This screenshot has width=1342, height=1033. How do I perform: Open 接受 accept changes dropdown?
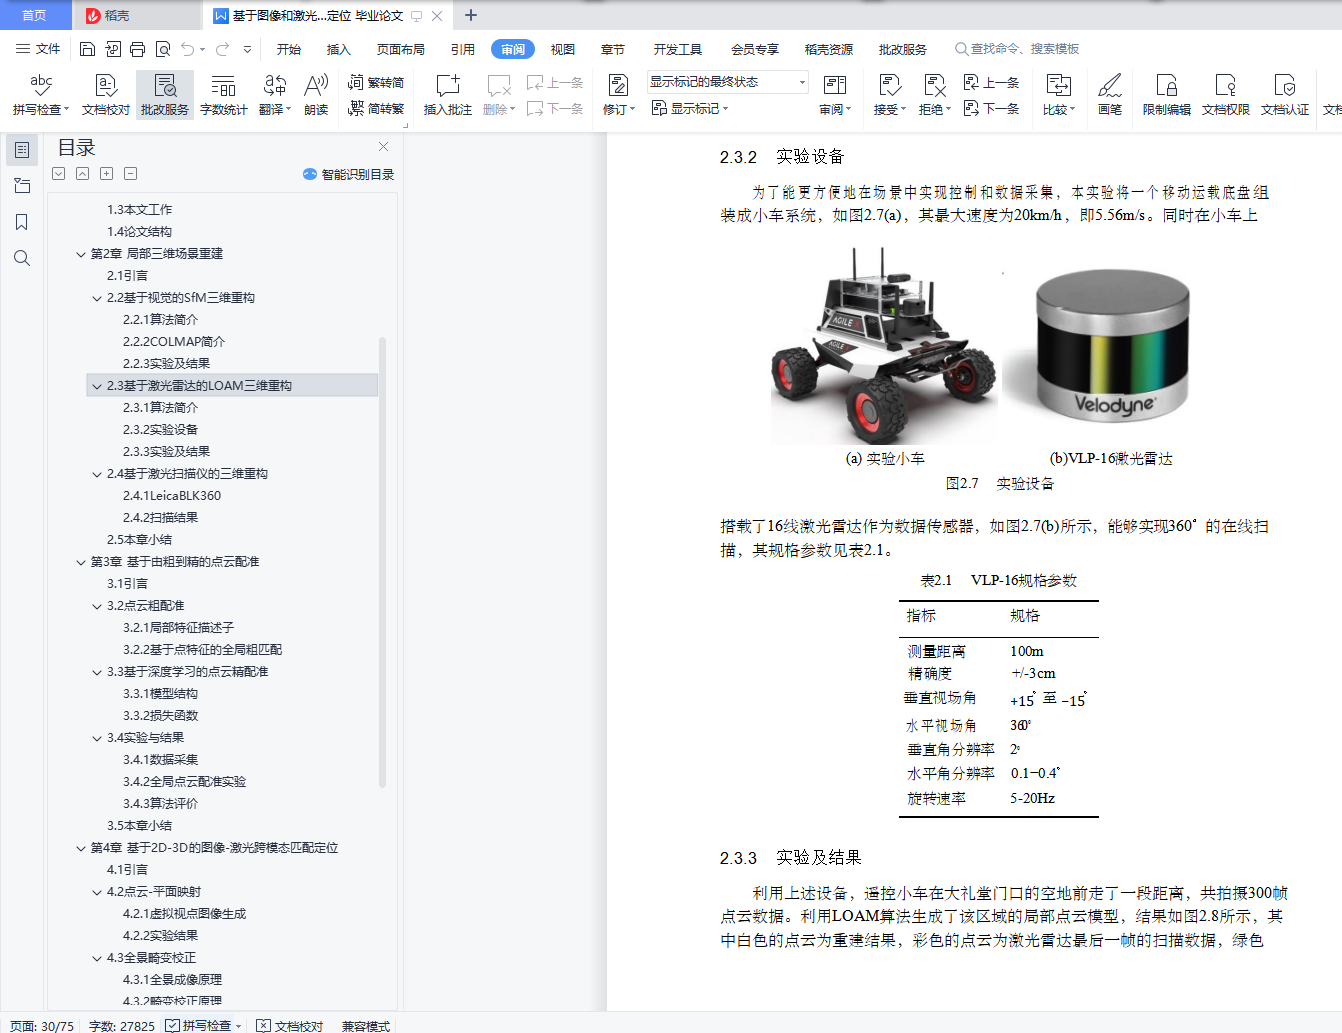click(x=890, y=95)
